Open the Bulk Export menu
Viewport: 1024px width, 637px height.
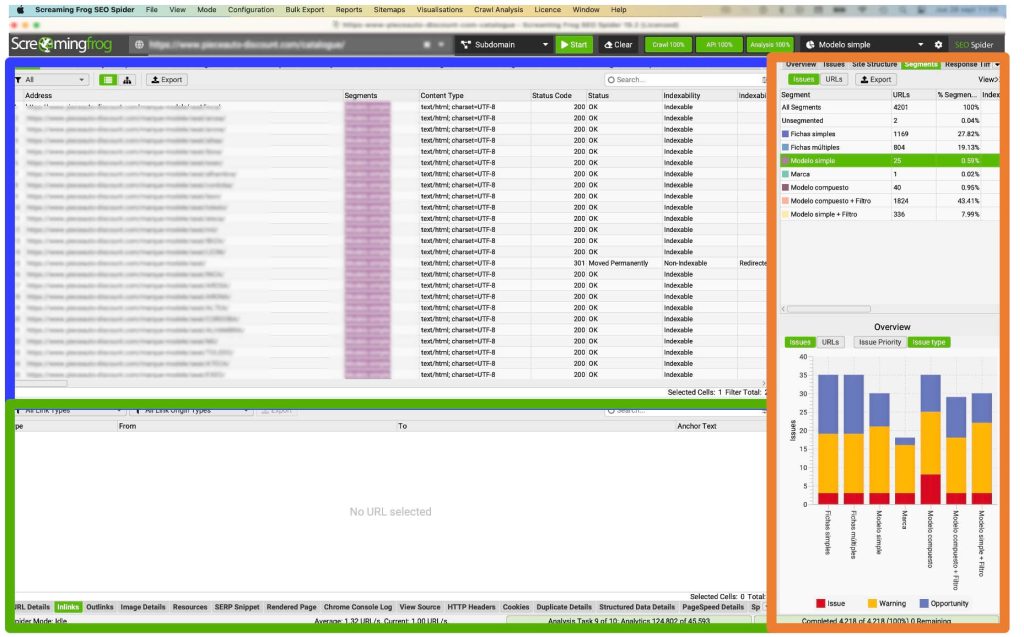pyautogui.click(x=304, y=9)
